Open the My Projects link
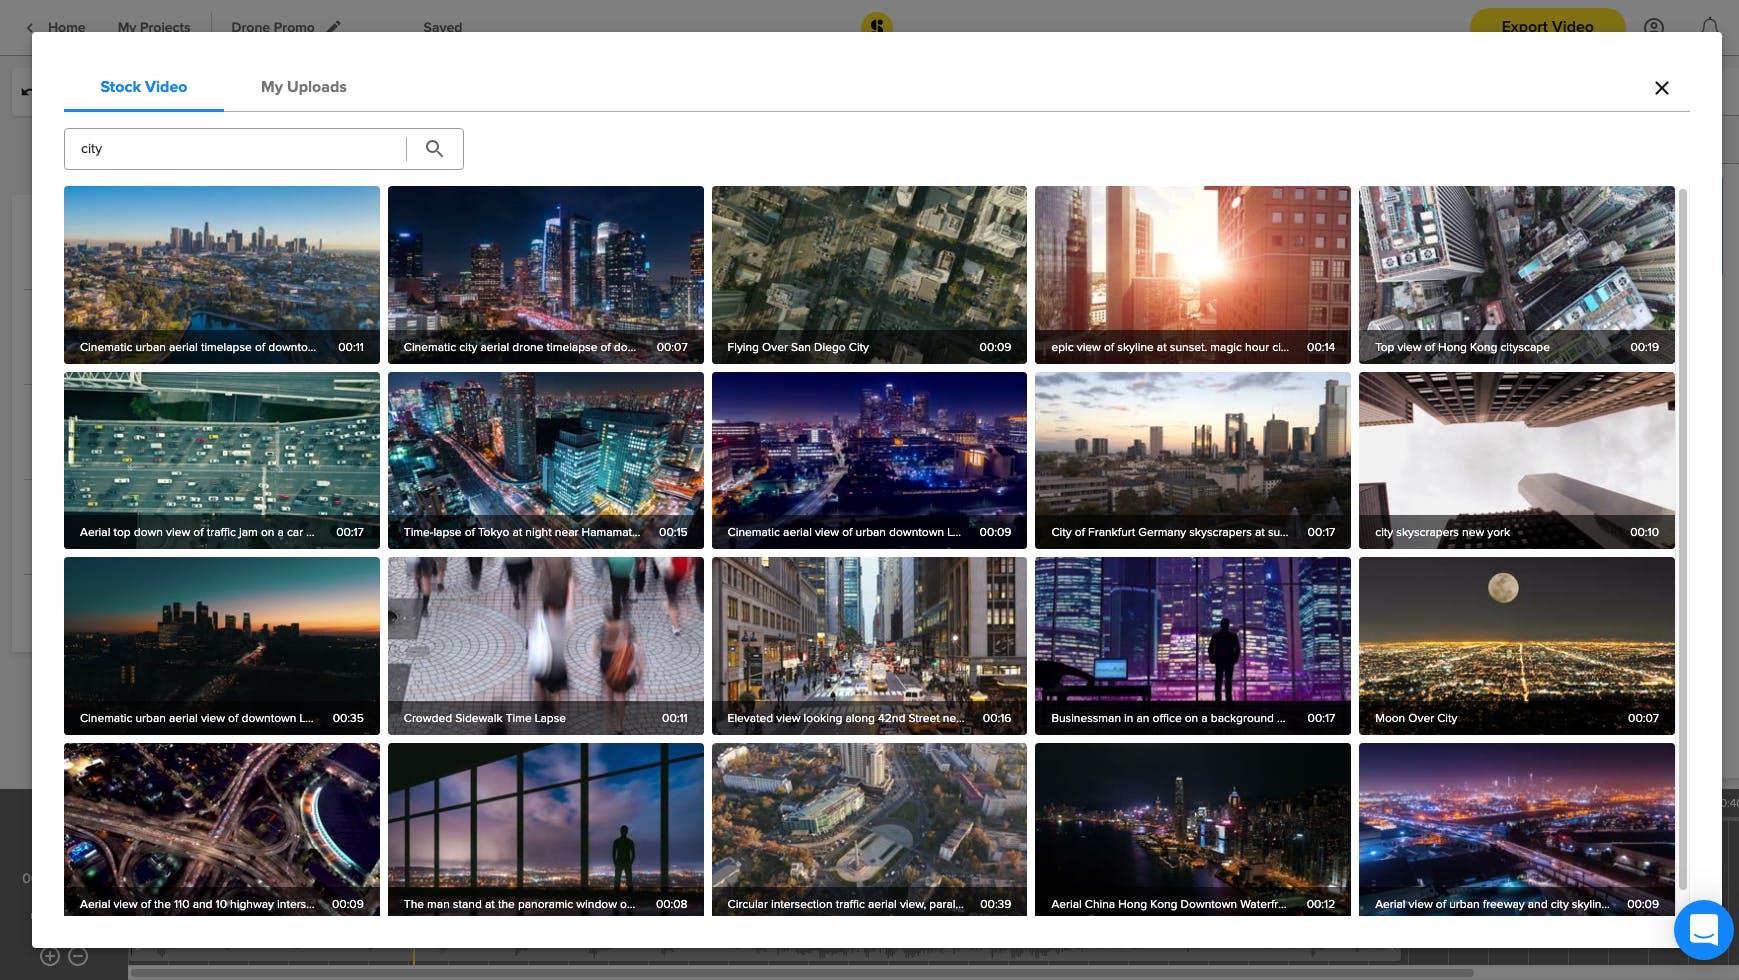 (153, 27)
